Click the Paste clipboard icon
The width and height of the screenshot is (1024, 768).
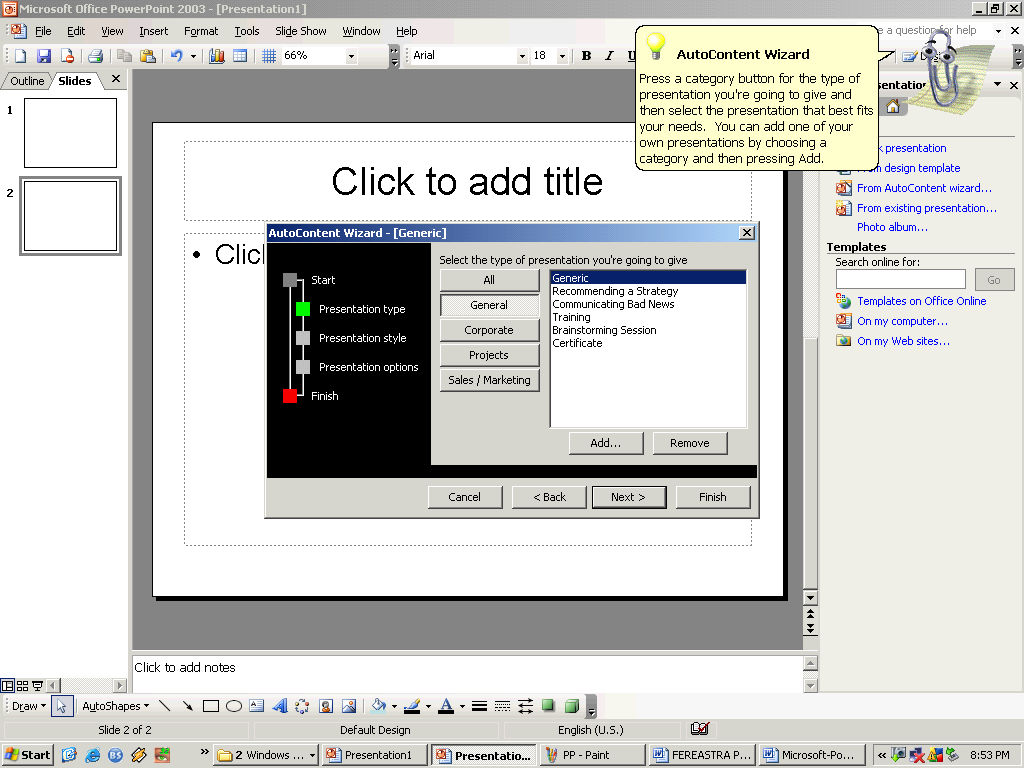coord(148,56)
